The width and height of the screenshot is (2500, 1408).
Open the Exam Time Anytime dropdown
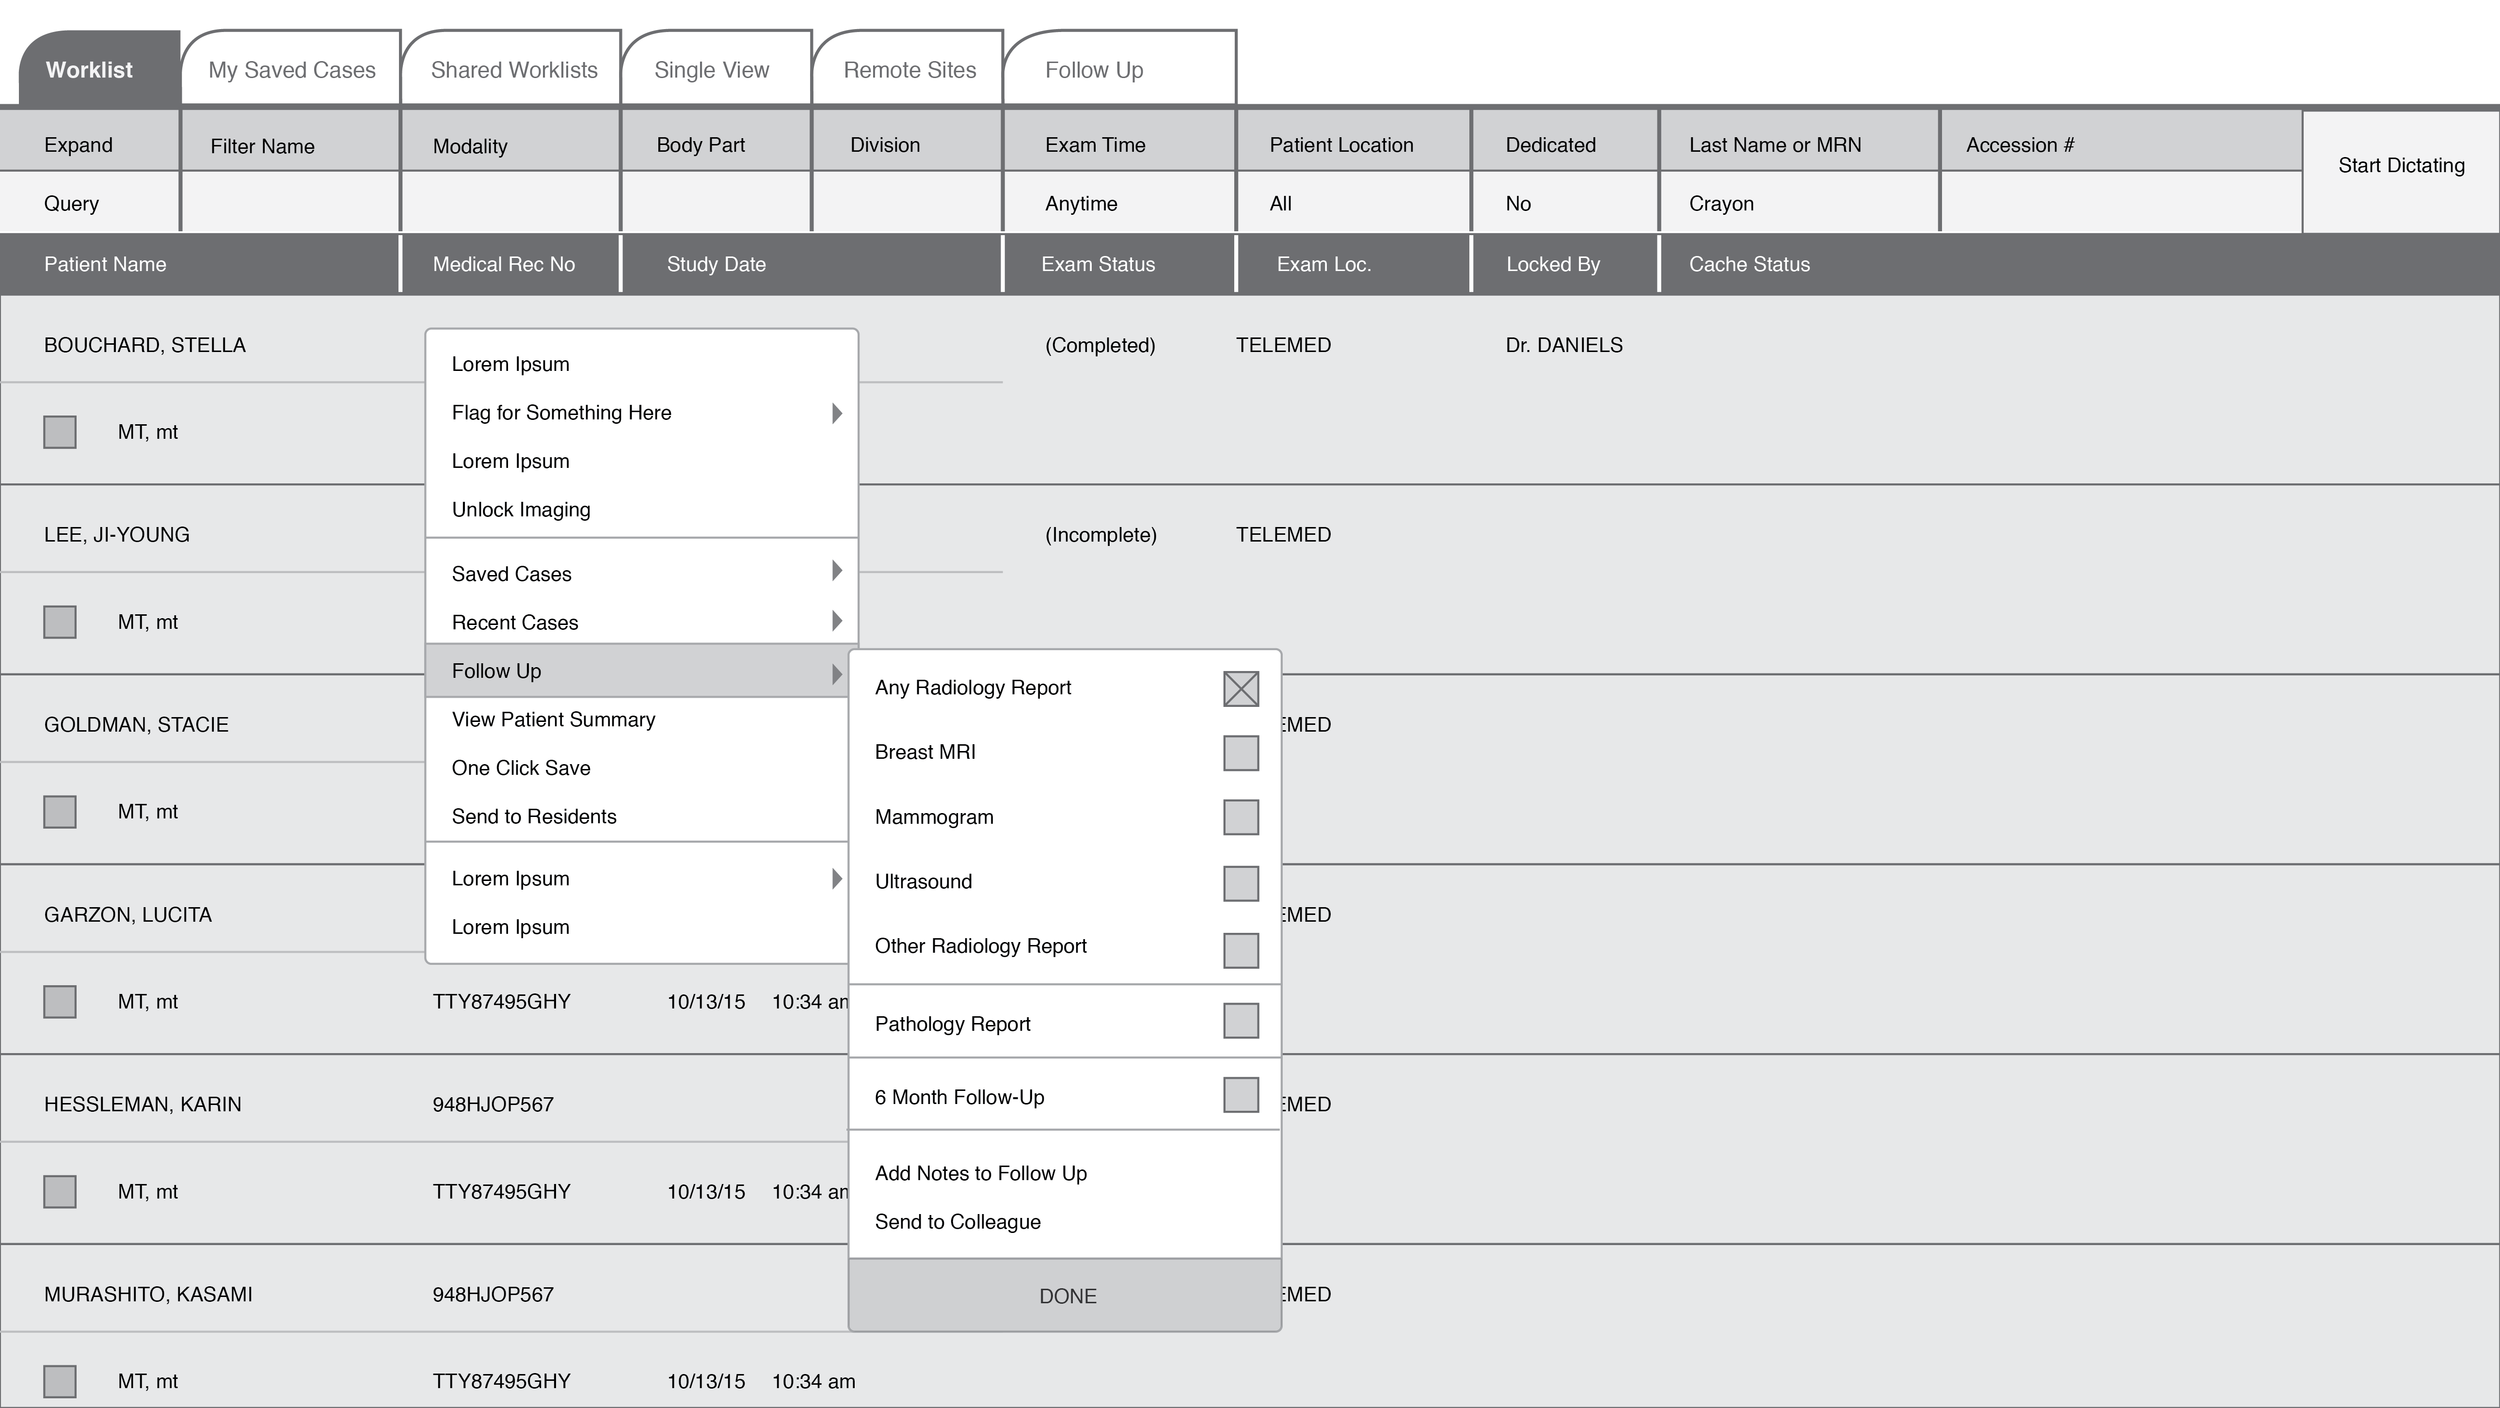point(1119,202)
